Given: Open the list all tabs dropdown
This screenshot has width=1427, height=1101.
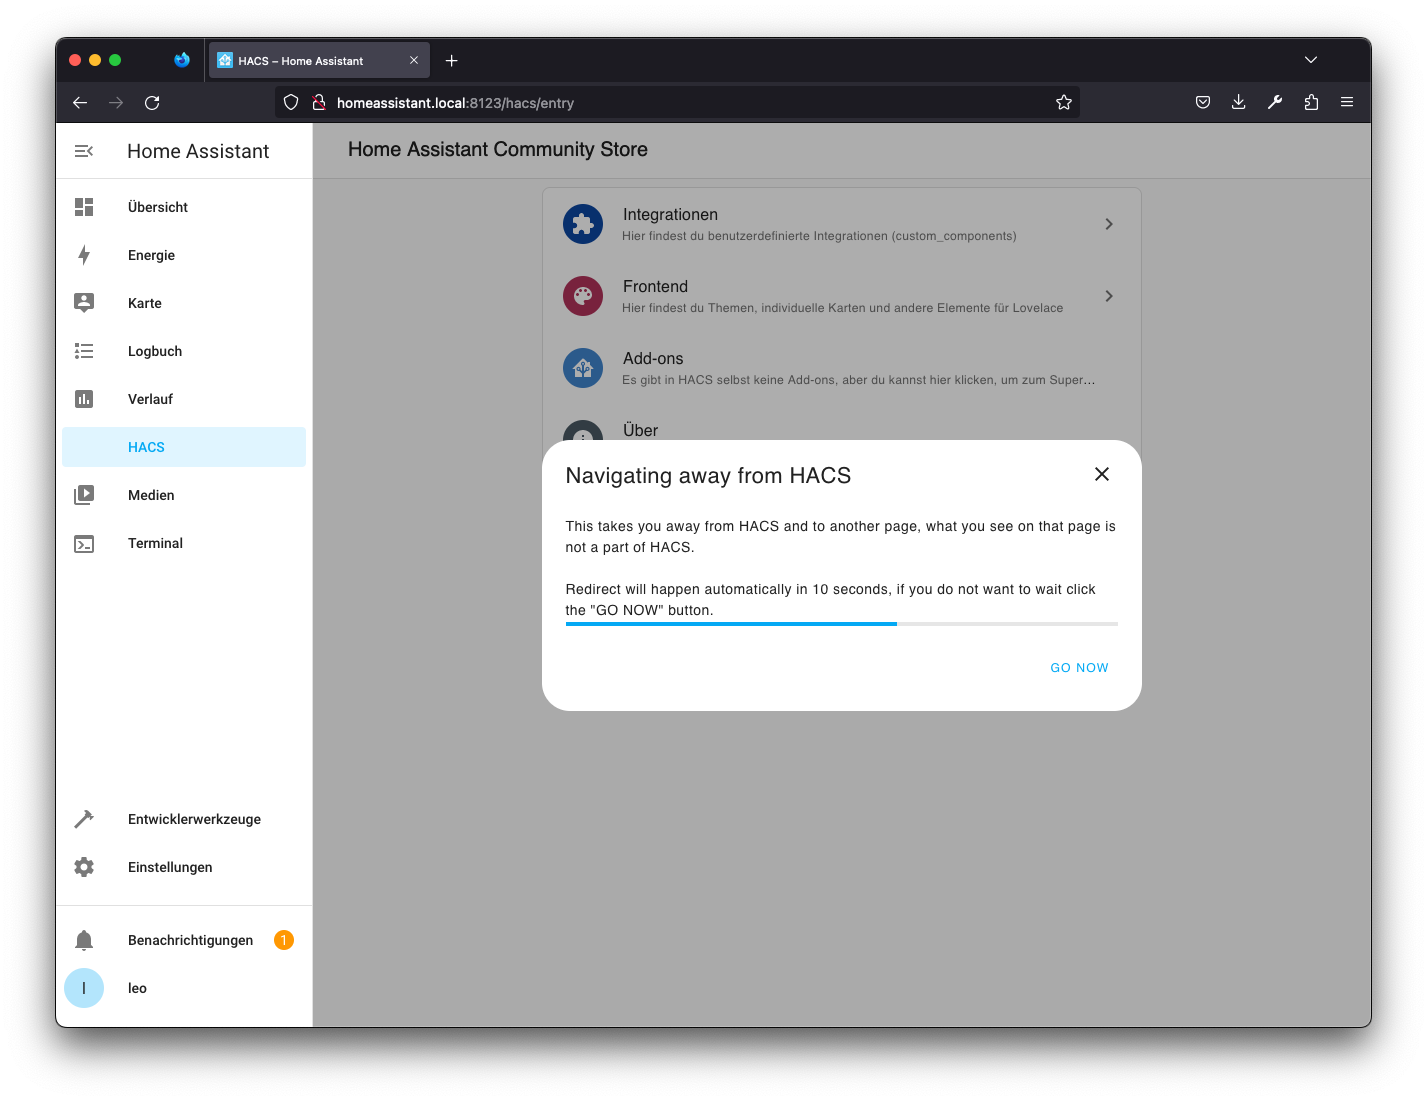Looking at the screenshot, I should point(1311,60).
